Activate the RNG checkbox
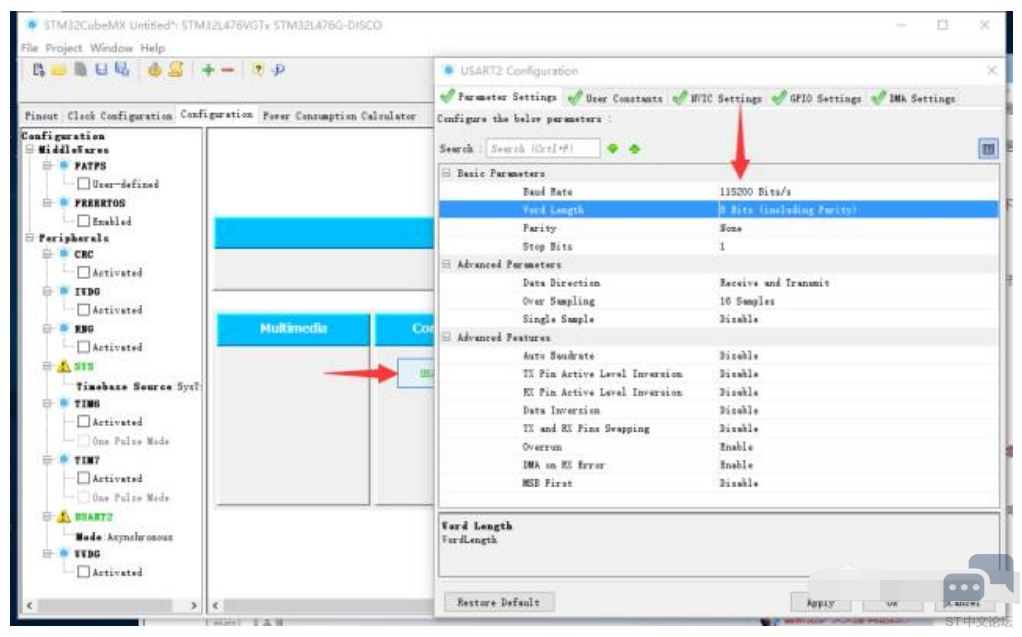The image size is (1022, 637). pos(83,347)
